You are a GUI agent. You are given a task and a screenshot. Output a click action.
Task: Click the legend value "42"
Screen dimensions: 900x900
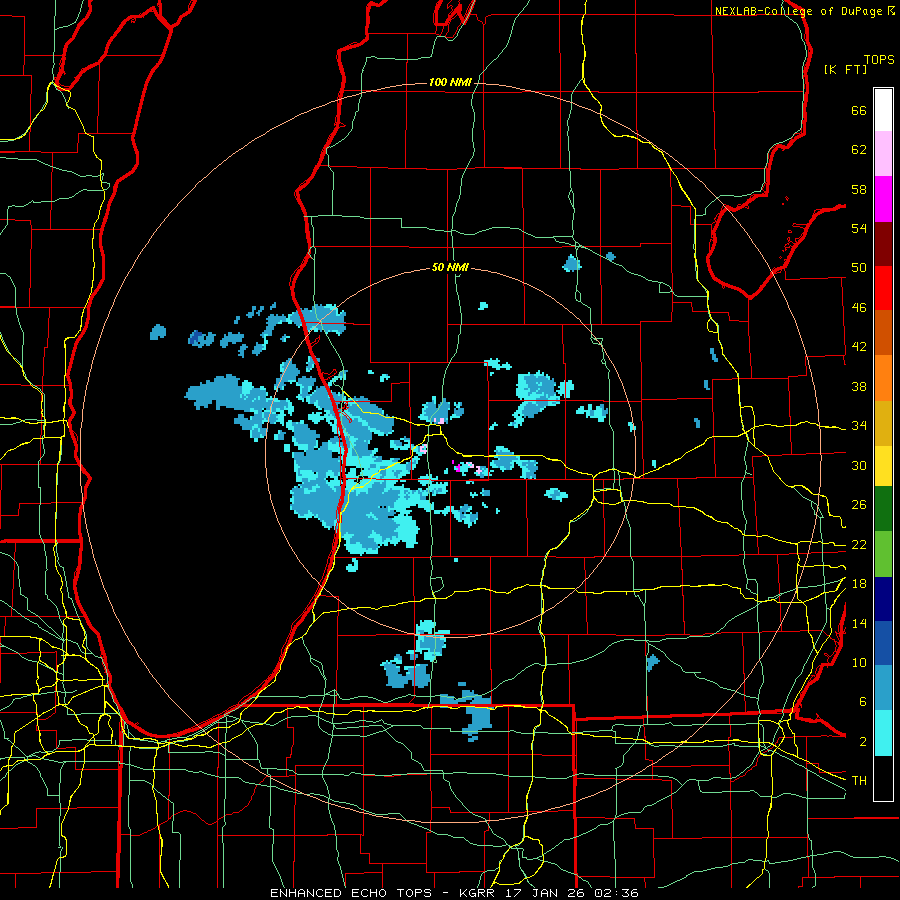coord(859,347)
